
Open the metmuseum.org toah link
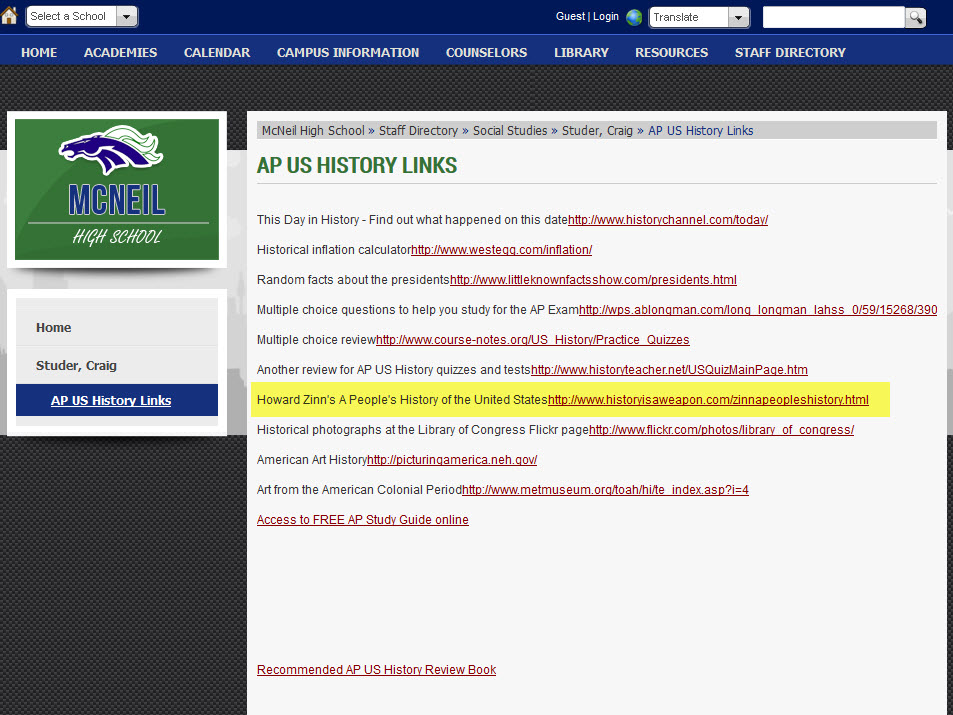pos(605,489)
